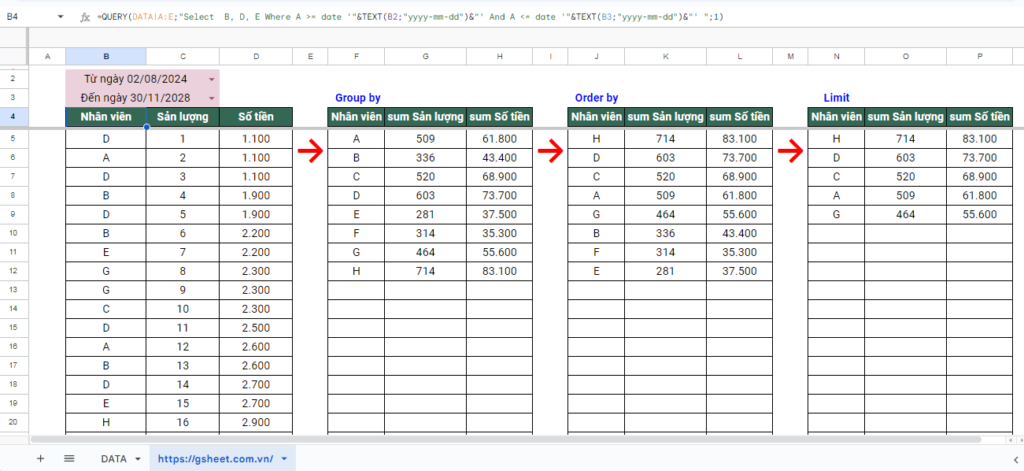Select the Nhân viên header in column B
Screen dimensions: 1024x471
[x=106, y=118]
